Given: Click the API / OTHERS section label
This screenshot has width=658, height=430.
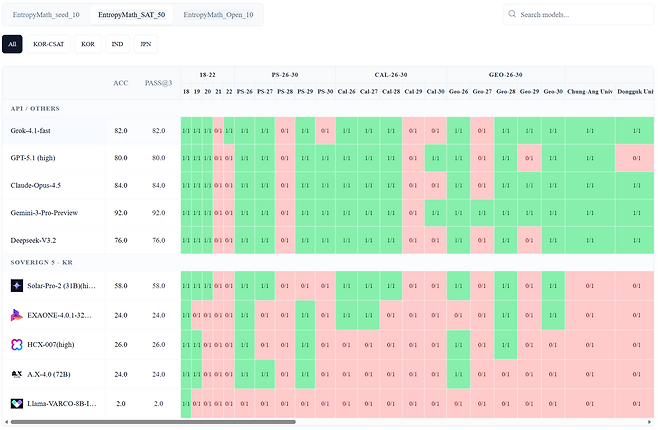Looking at the screenshot, I should pos(35,109).
